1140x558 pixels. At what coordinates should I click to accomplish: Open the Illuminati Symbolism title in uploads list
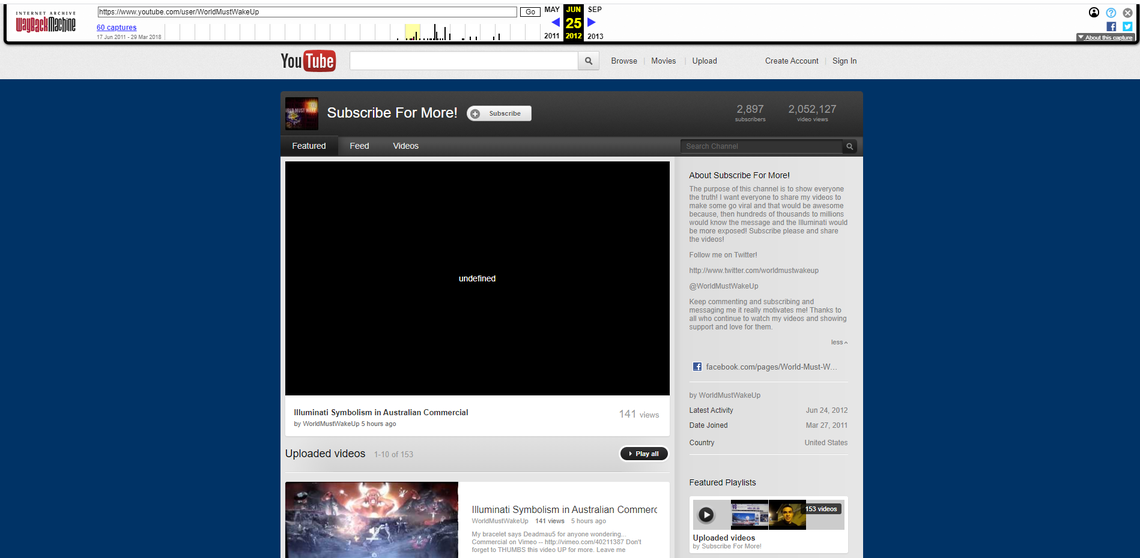pos(564,510)
